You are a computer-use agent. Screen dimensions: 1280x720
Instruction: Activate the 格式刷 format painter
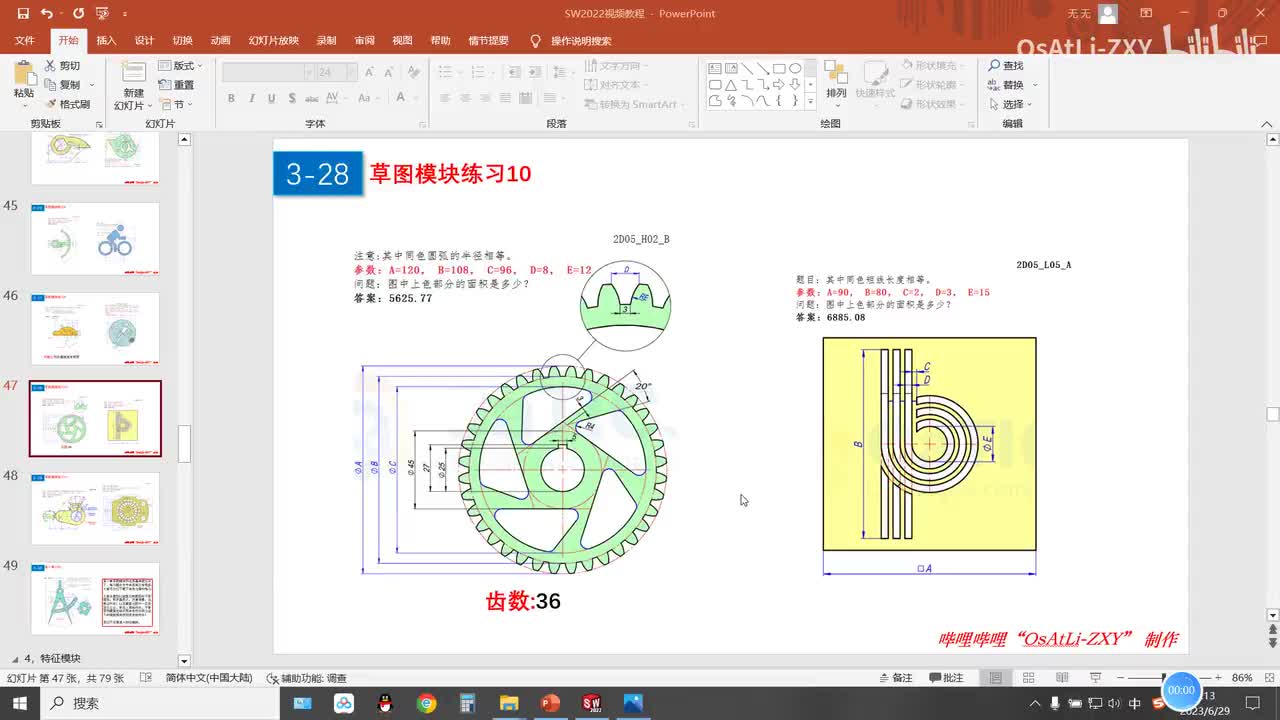pos(68,104)
